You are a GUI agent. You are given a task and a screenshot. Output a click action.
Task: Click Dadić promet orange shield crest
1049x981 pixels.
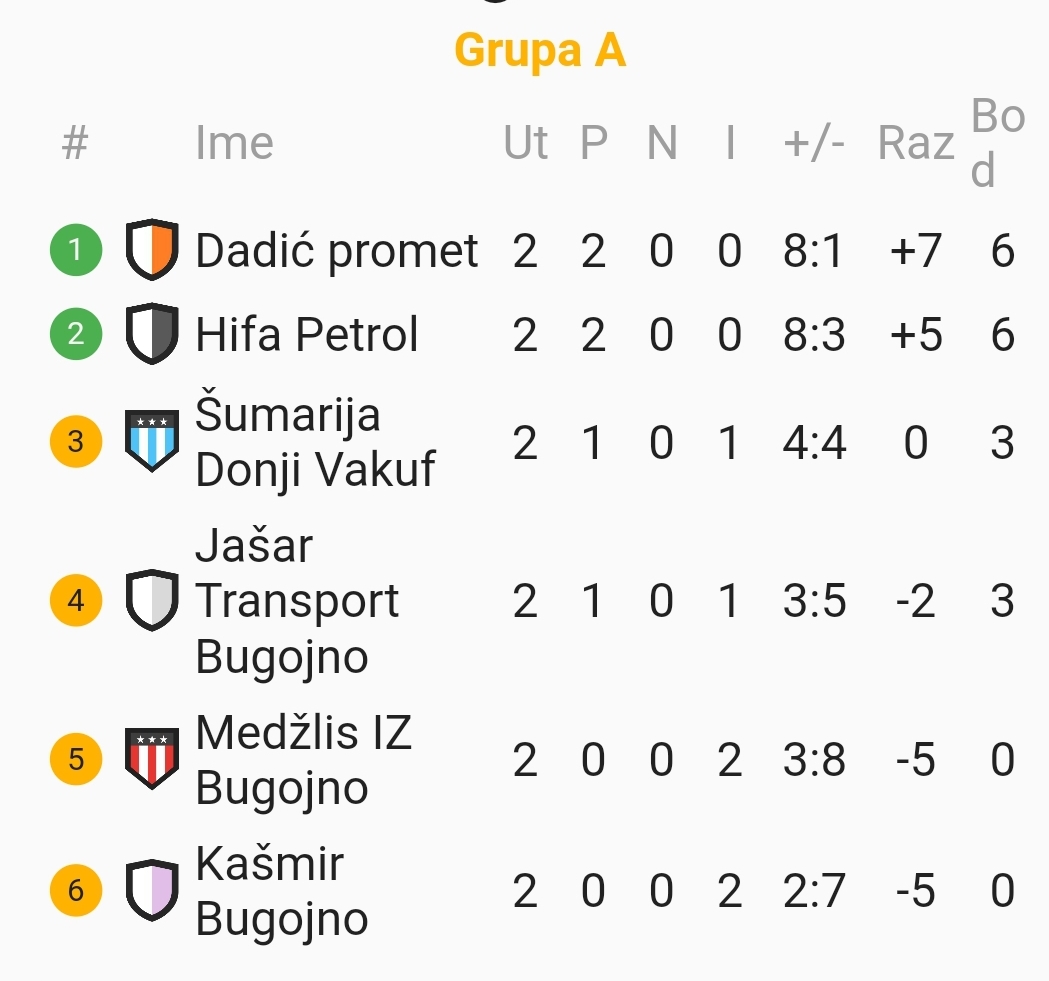tap(152, 250)
